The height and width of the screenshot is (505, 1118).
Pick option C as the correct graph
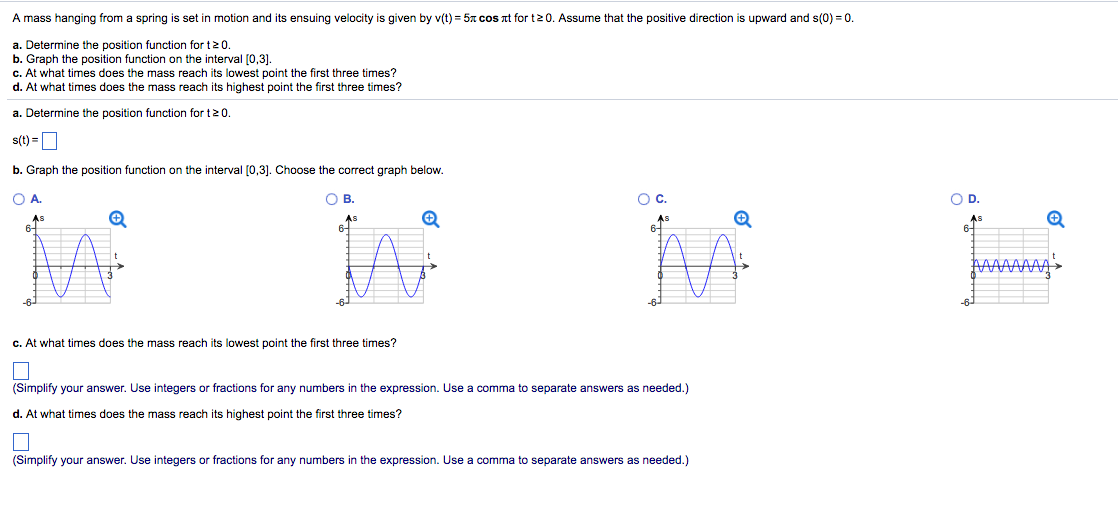tap(645, 198)
